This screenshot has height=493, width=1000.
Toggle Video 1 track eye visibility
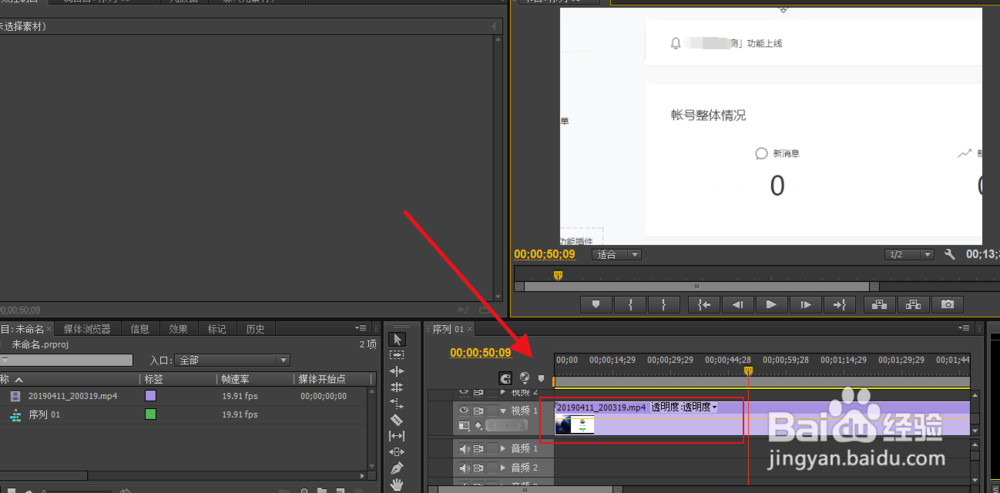(x=464, y=410)
